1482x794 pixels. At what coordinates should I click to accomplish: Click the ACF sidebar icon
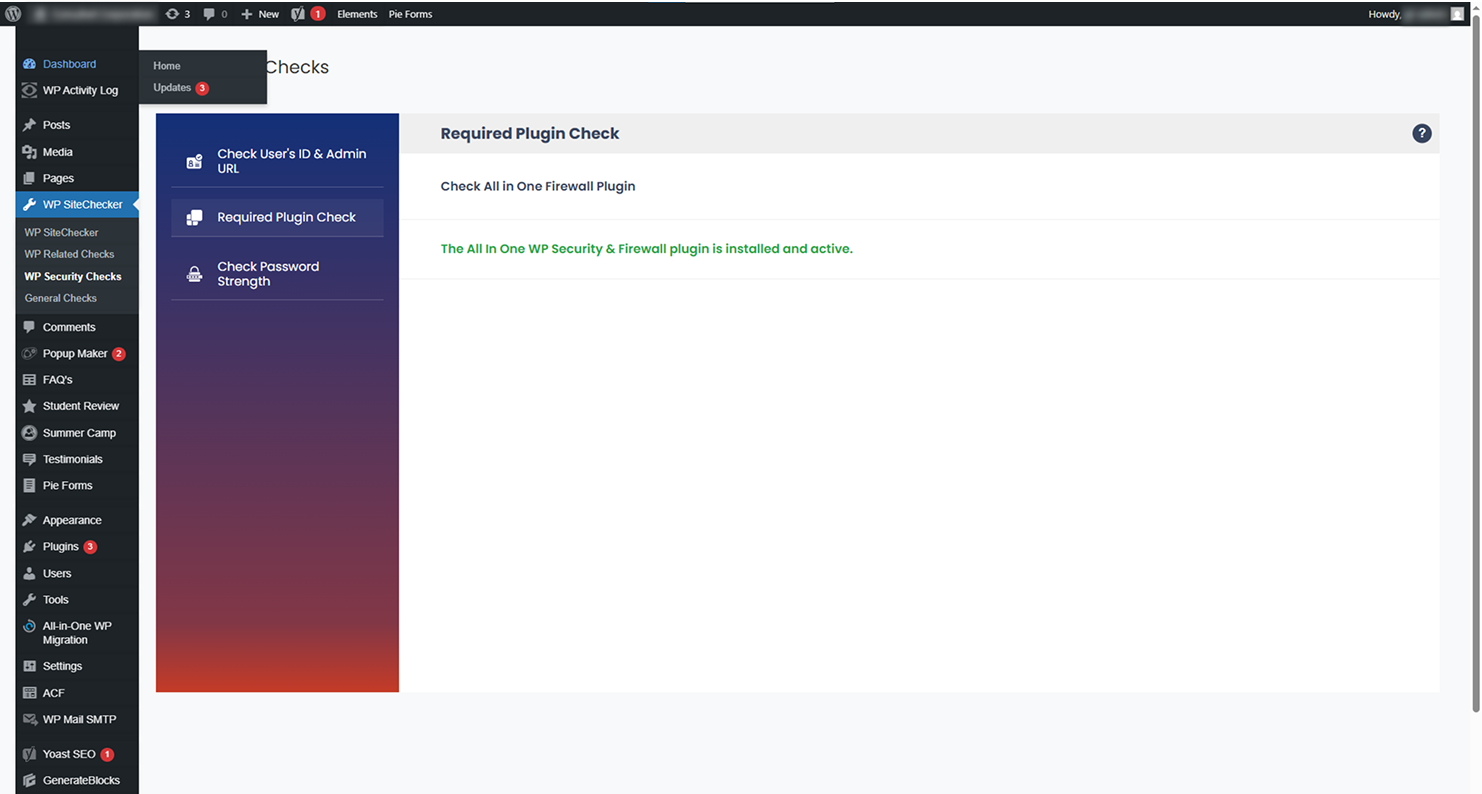click(29, 693)
